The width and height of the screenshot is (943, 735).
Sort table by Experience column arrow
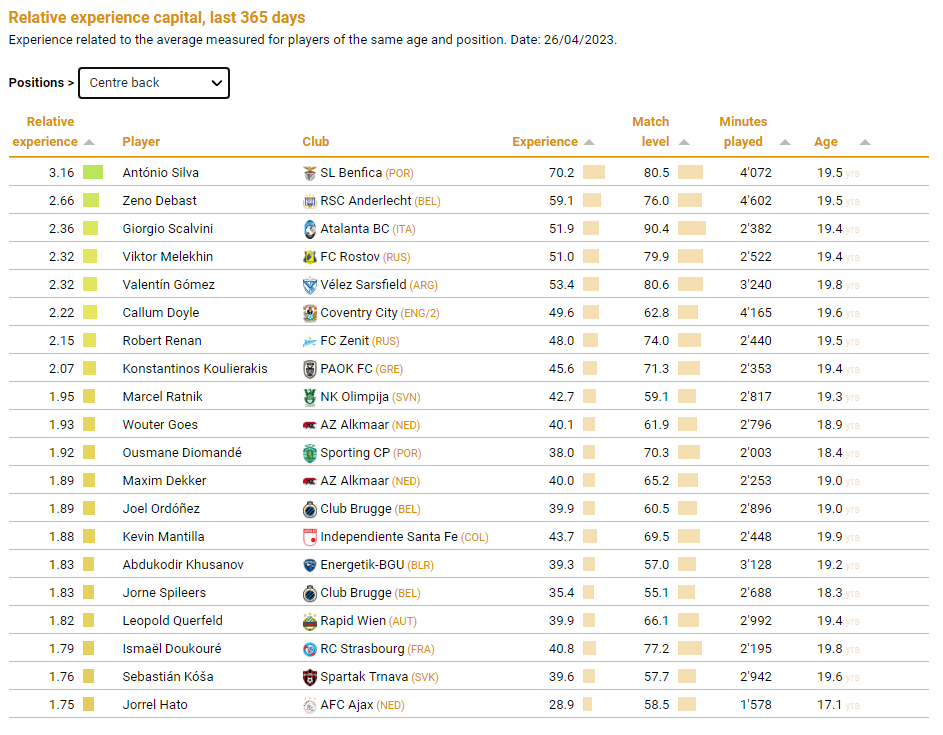(589, 142)
